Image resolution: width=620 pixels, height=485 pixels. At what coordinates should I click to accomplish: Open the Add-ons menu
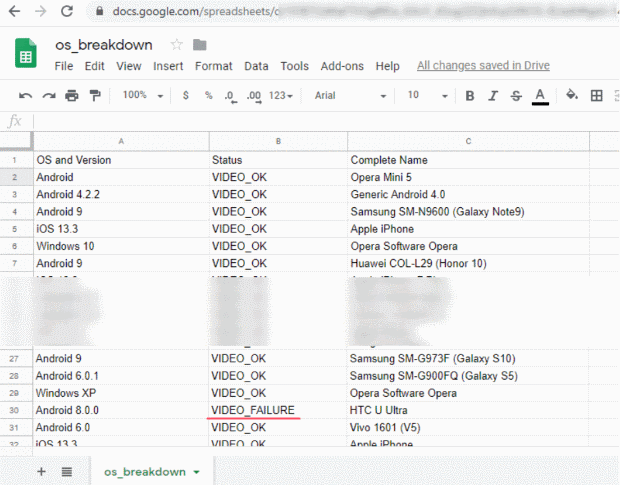[342, 66]
